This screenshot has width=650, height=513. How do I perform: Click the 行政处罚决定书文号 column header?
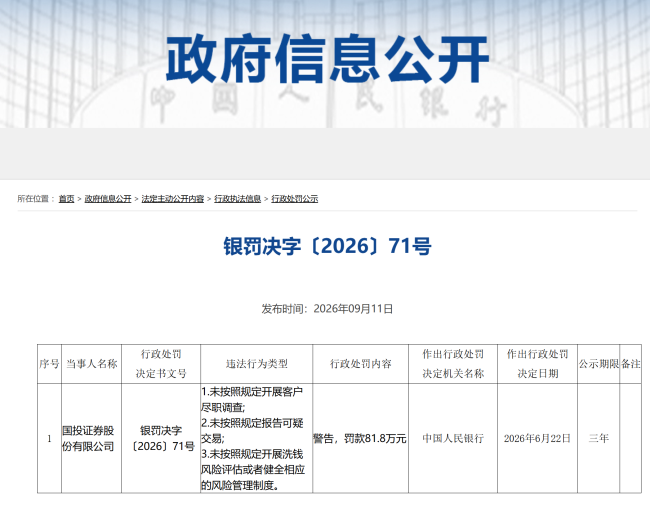coord(161,364)
